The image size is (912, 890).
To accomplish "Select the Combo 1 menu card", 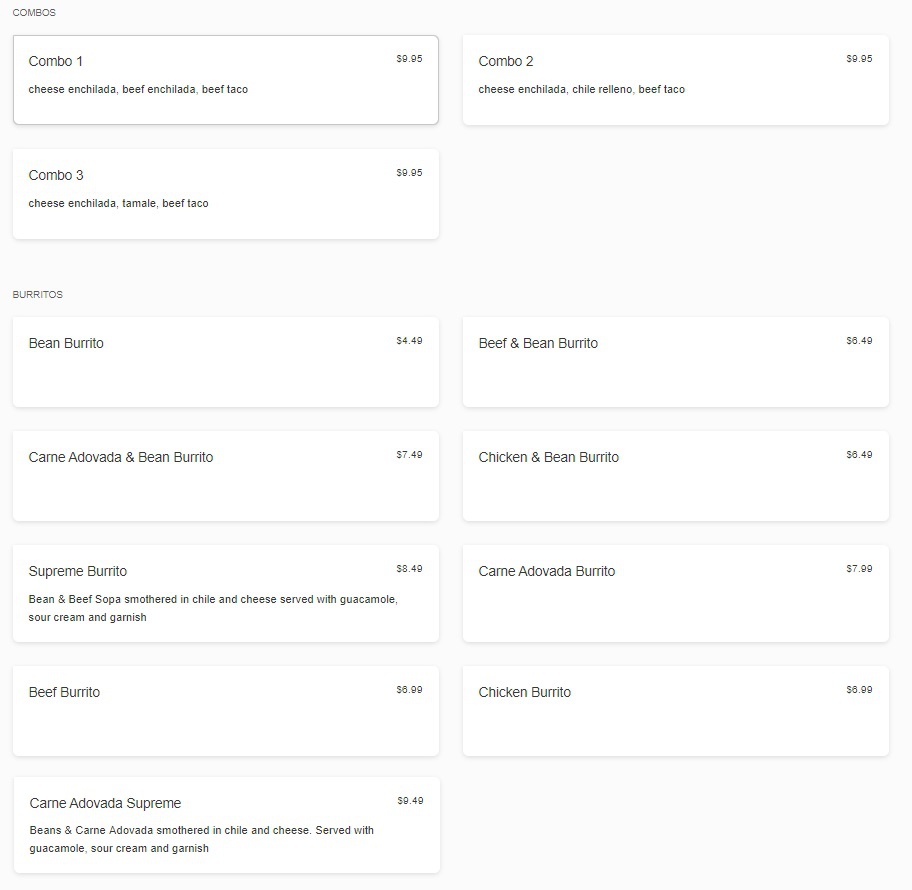I will click(x=225, y=80).
